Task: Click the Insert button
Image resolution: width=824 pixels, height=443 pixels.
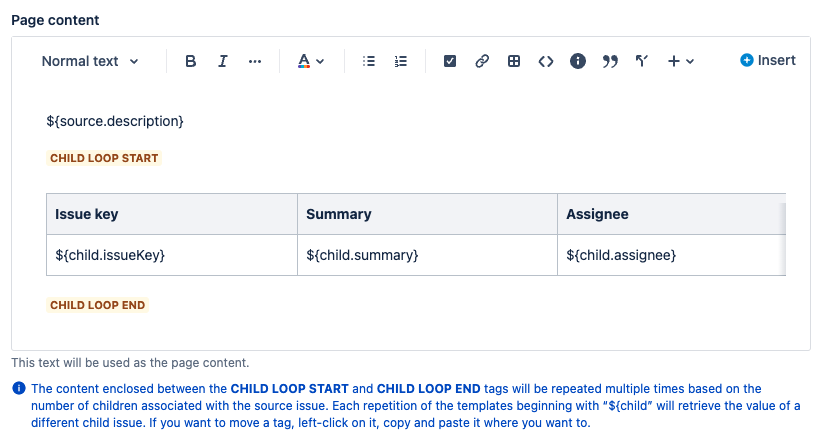Action: tap(768, 61)
